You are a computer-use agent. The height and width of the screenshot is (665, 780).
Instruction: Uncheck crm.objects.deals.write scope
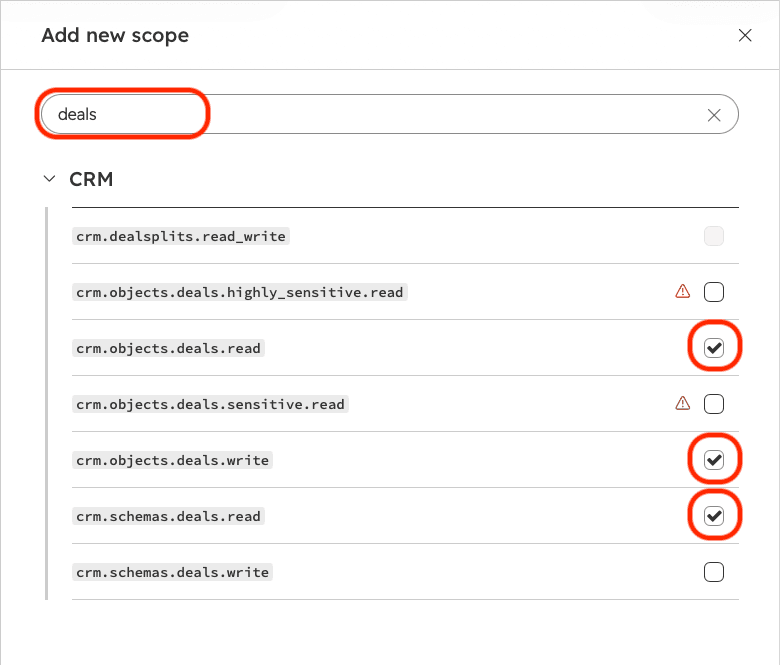click(x=713, y=460)
